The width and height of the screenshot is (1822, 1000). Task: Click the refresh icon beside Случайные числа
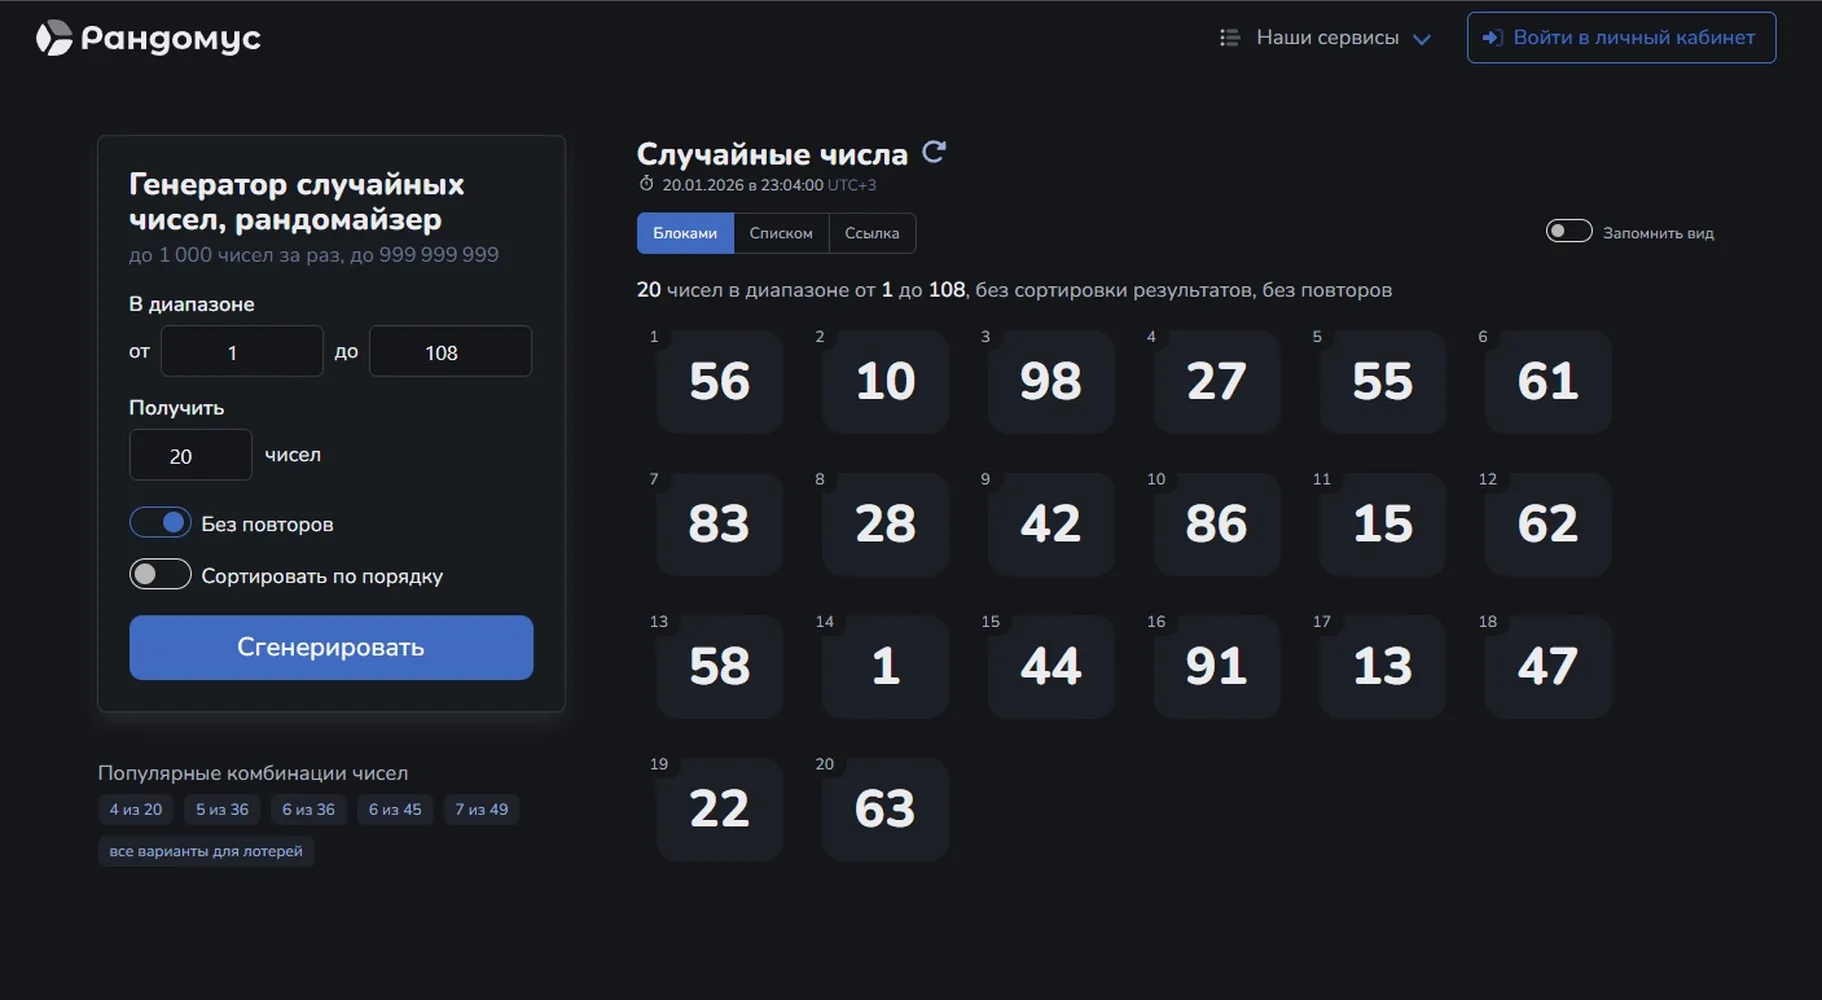pyautogui.click(x=933, y=152)
